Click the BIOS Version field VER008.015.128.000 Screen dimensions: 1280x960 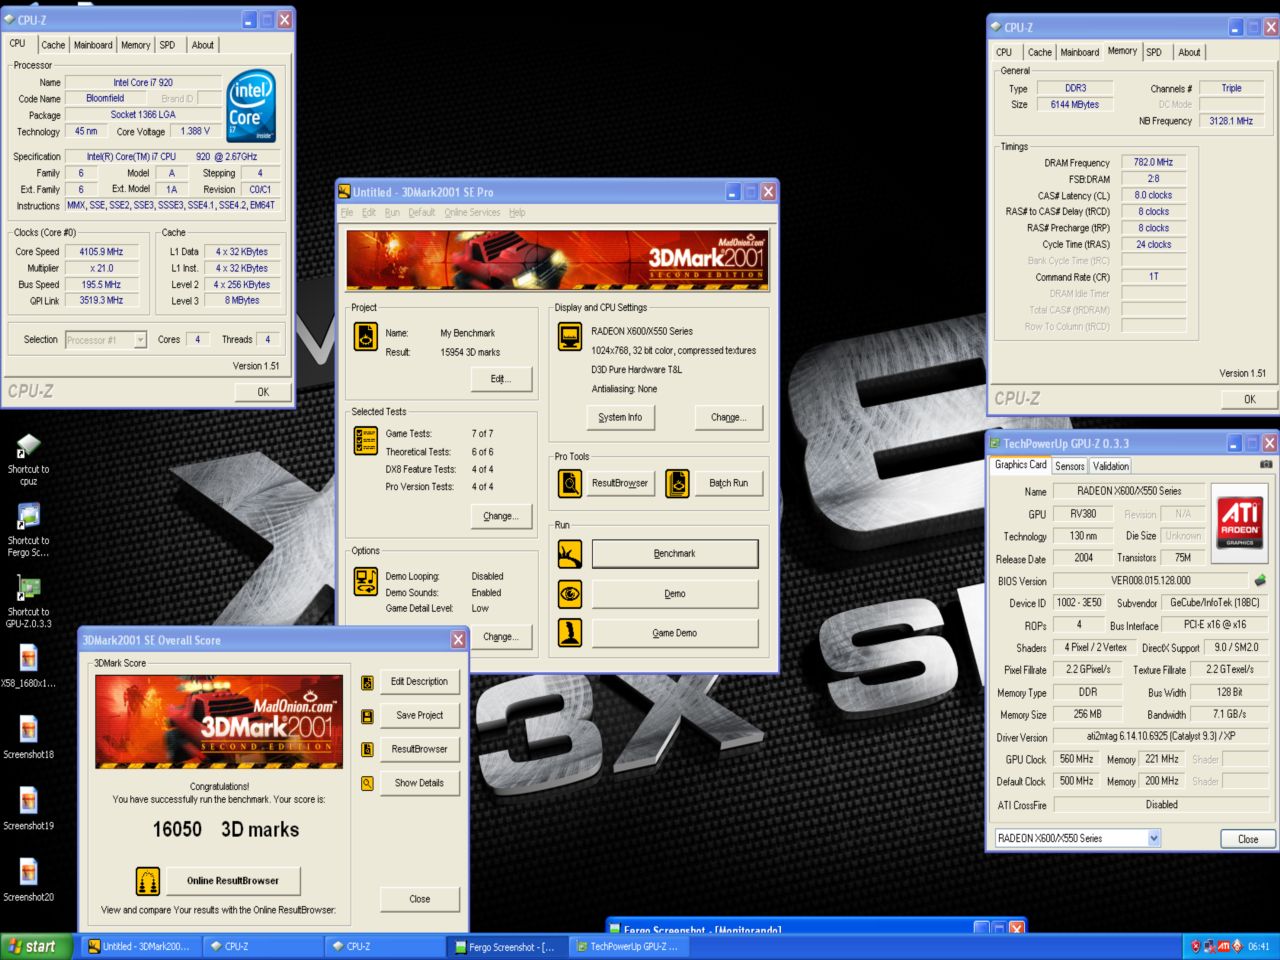(x=1150, y=580)
